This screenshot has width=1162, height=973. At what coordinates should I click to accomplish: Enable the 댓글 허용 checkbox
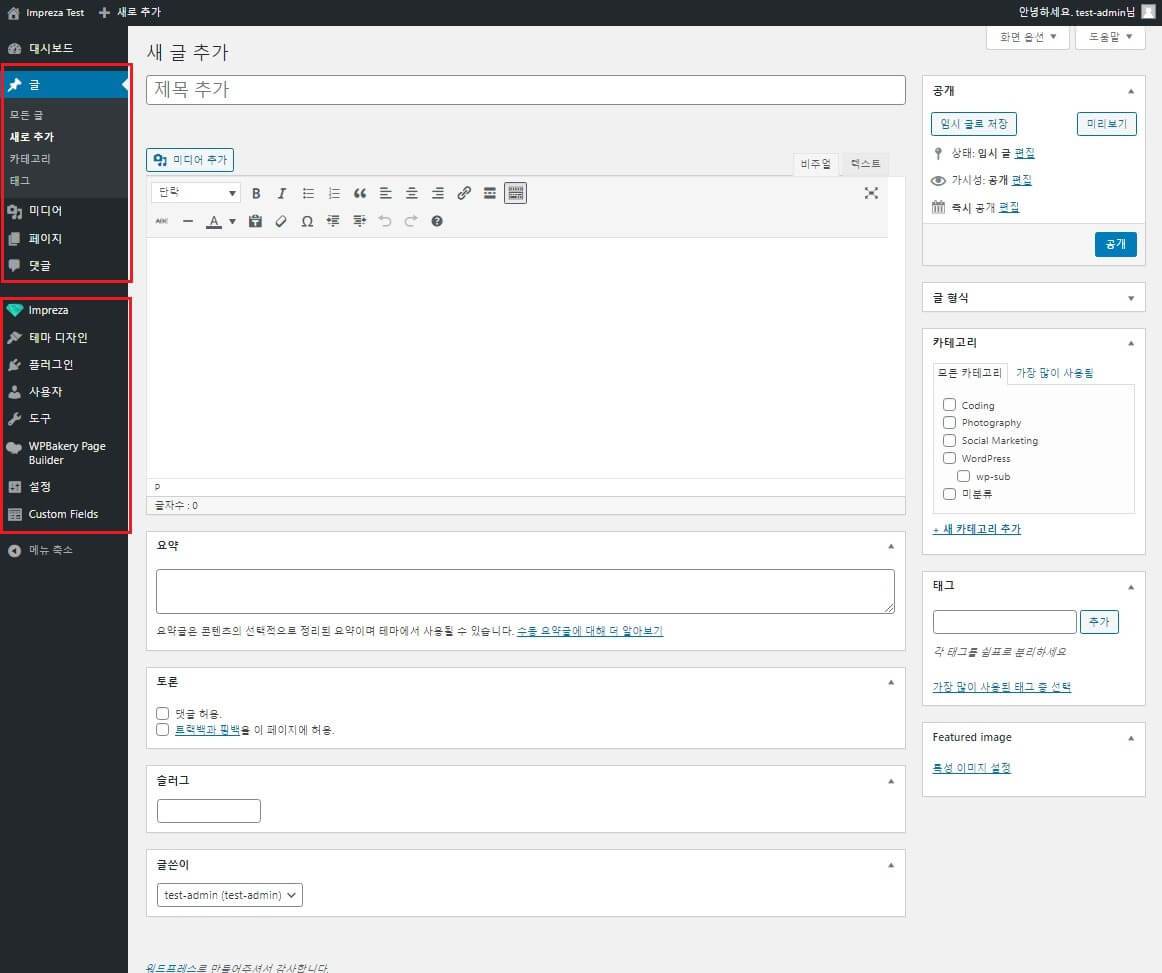tap(163, 713)
